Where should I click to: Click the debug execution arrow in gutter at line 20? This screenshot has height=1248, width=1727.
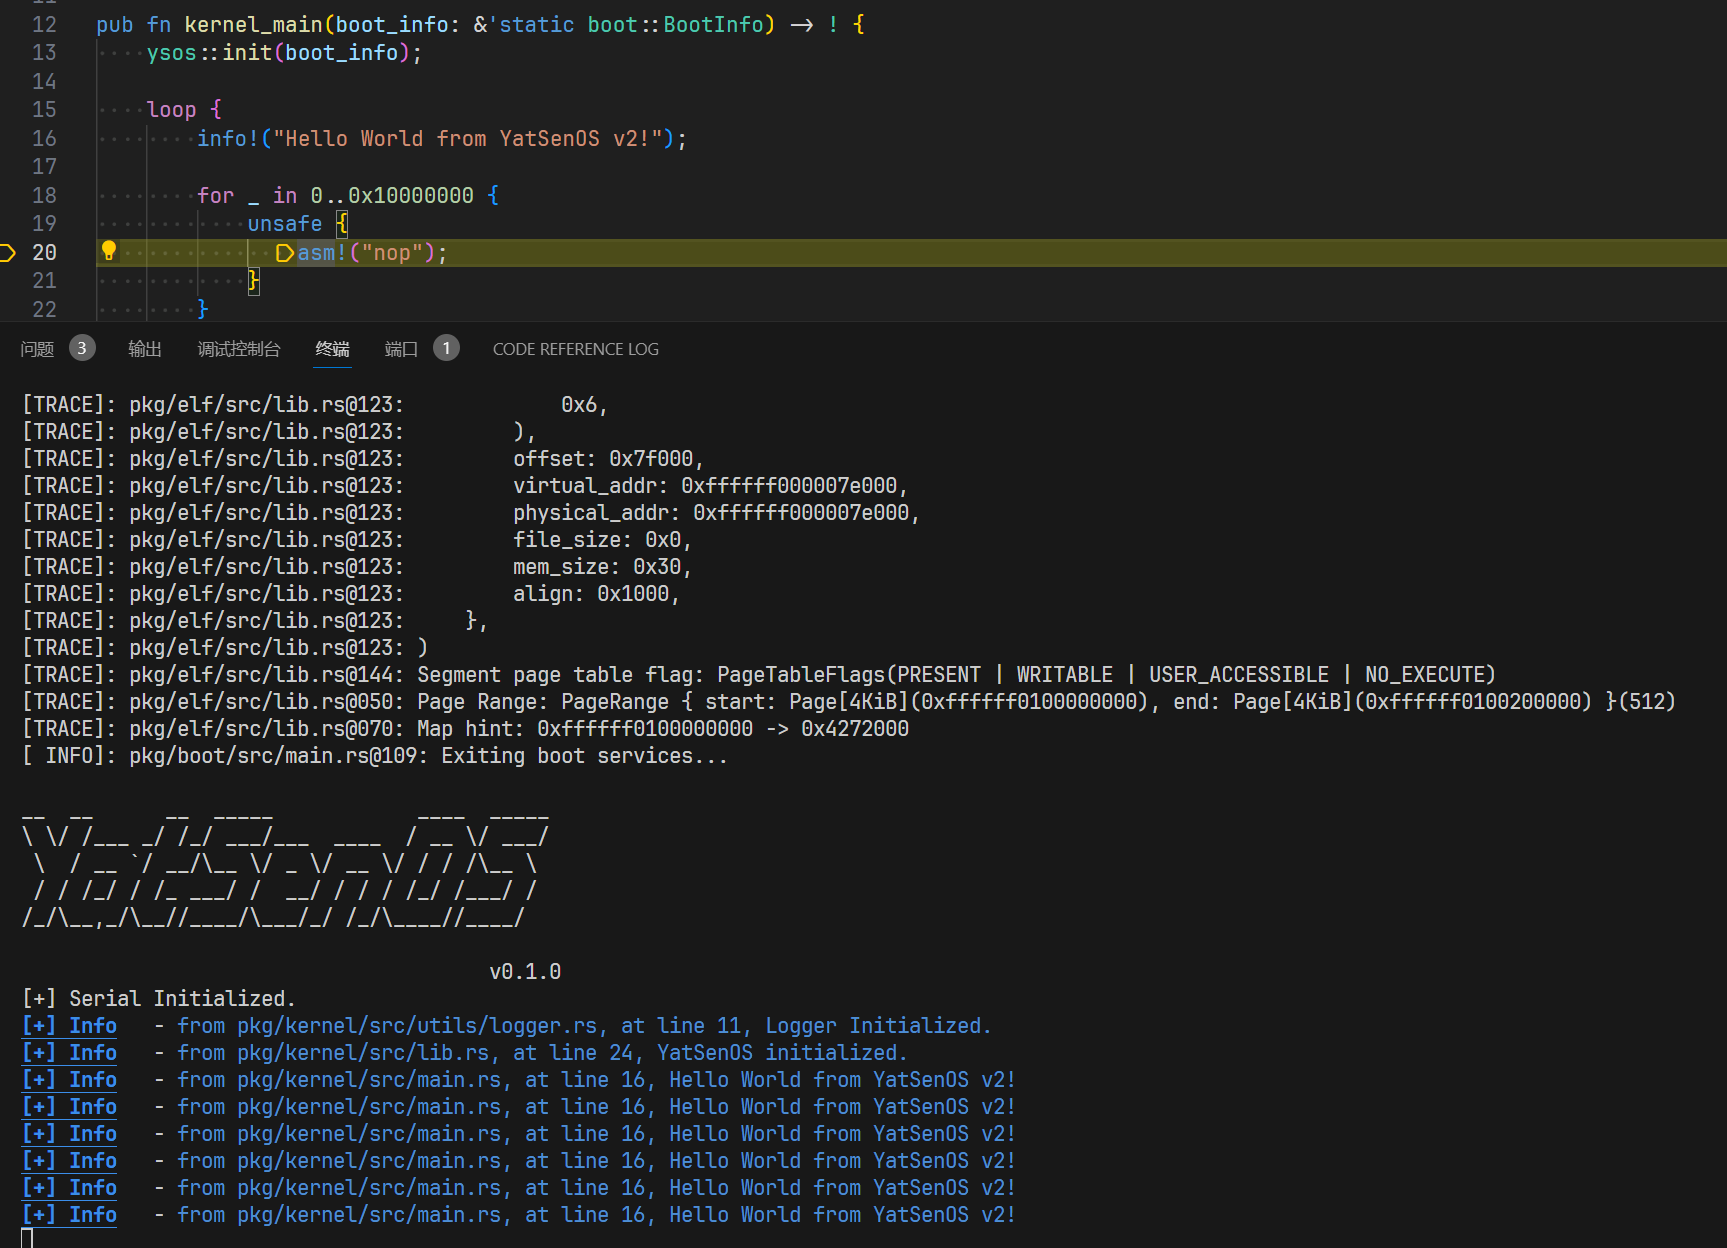8,253
